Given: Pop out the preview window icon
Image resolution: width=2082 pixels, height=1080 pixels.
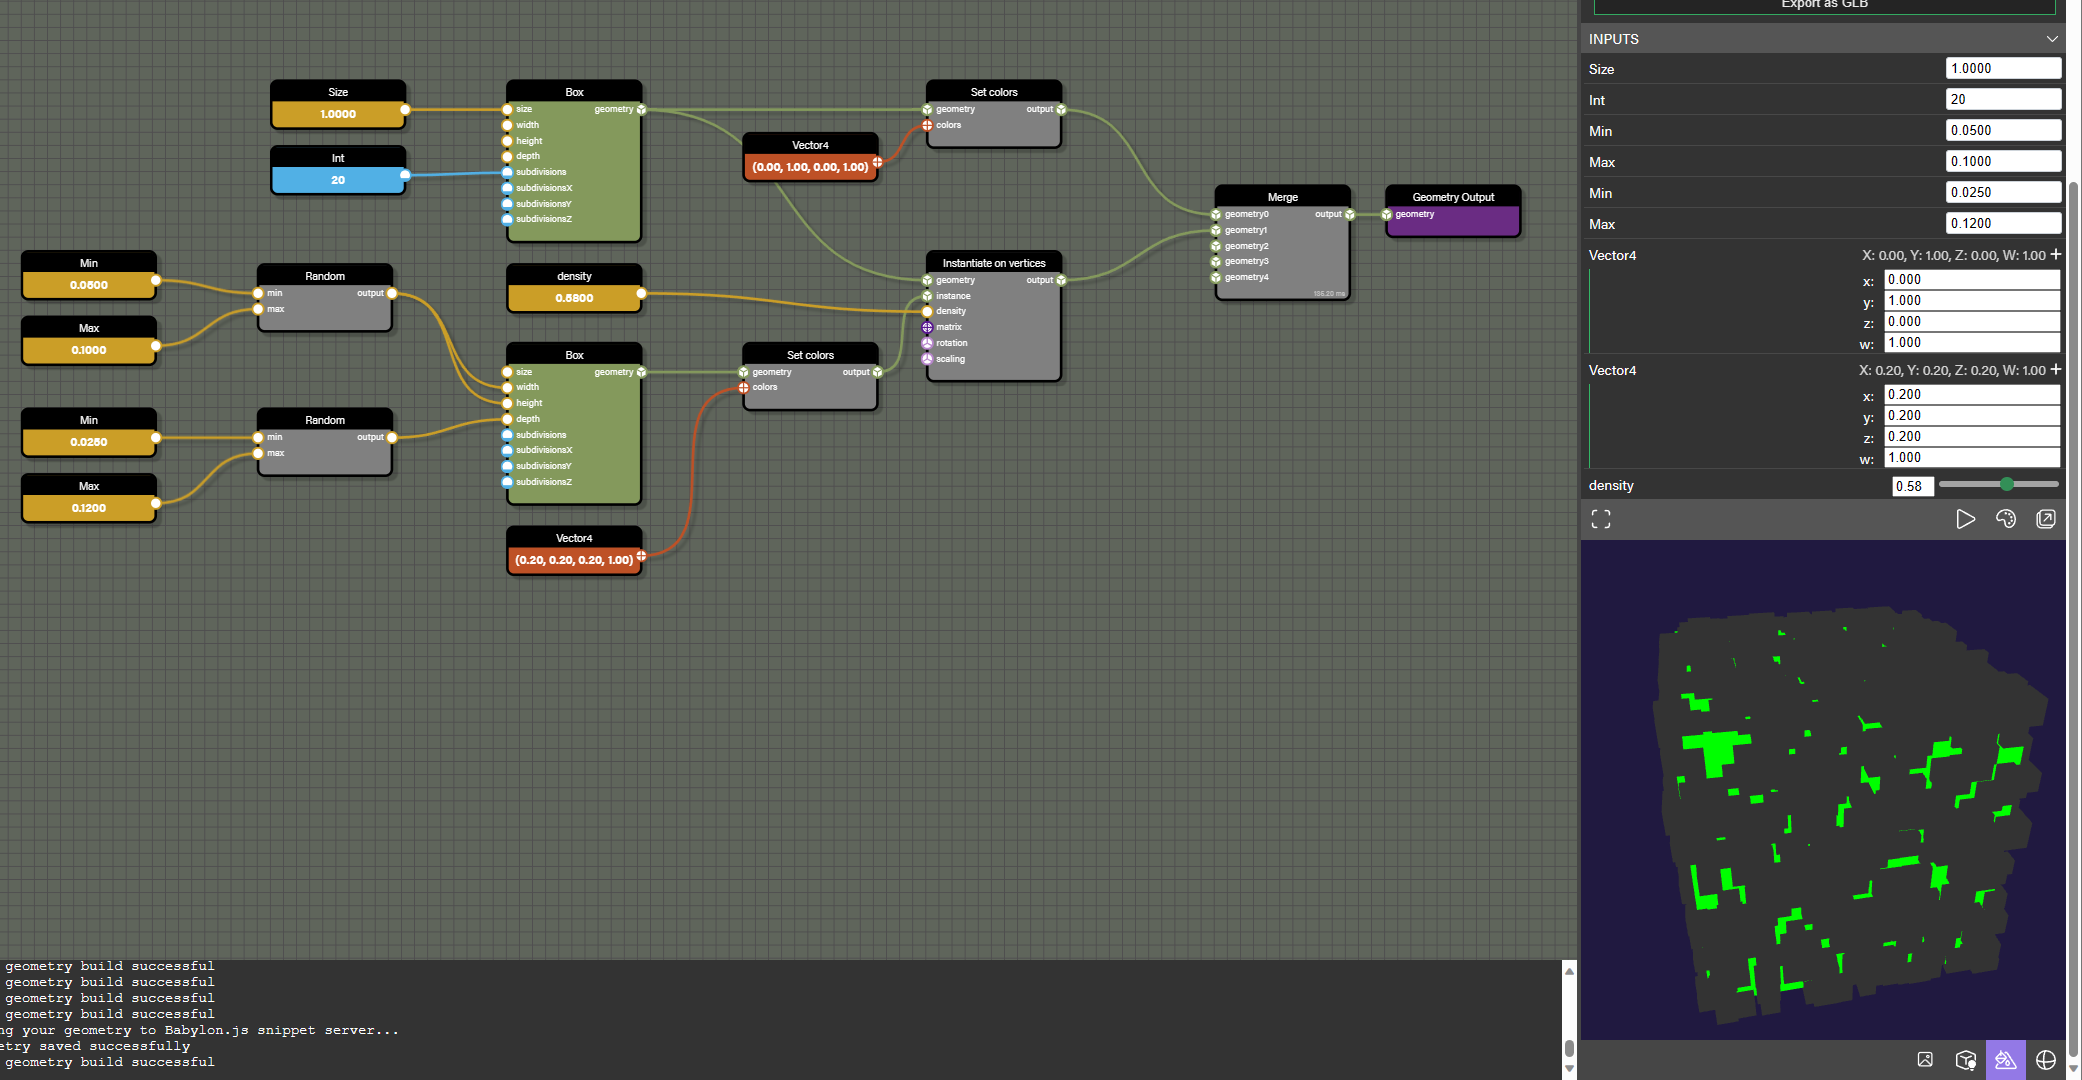Looking at the screenshot, I should point(2046,519).
